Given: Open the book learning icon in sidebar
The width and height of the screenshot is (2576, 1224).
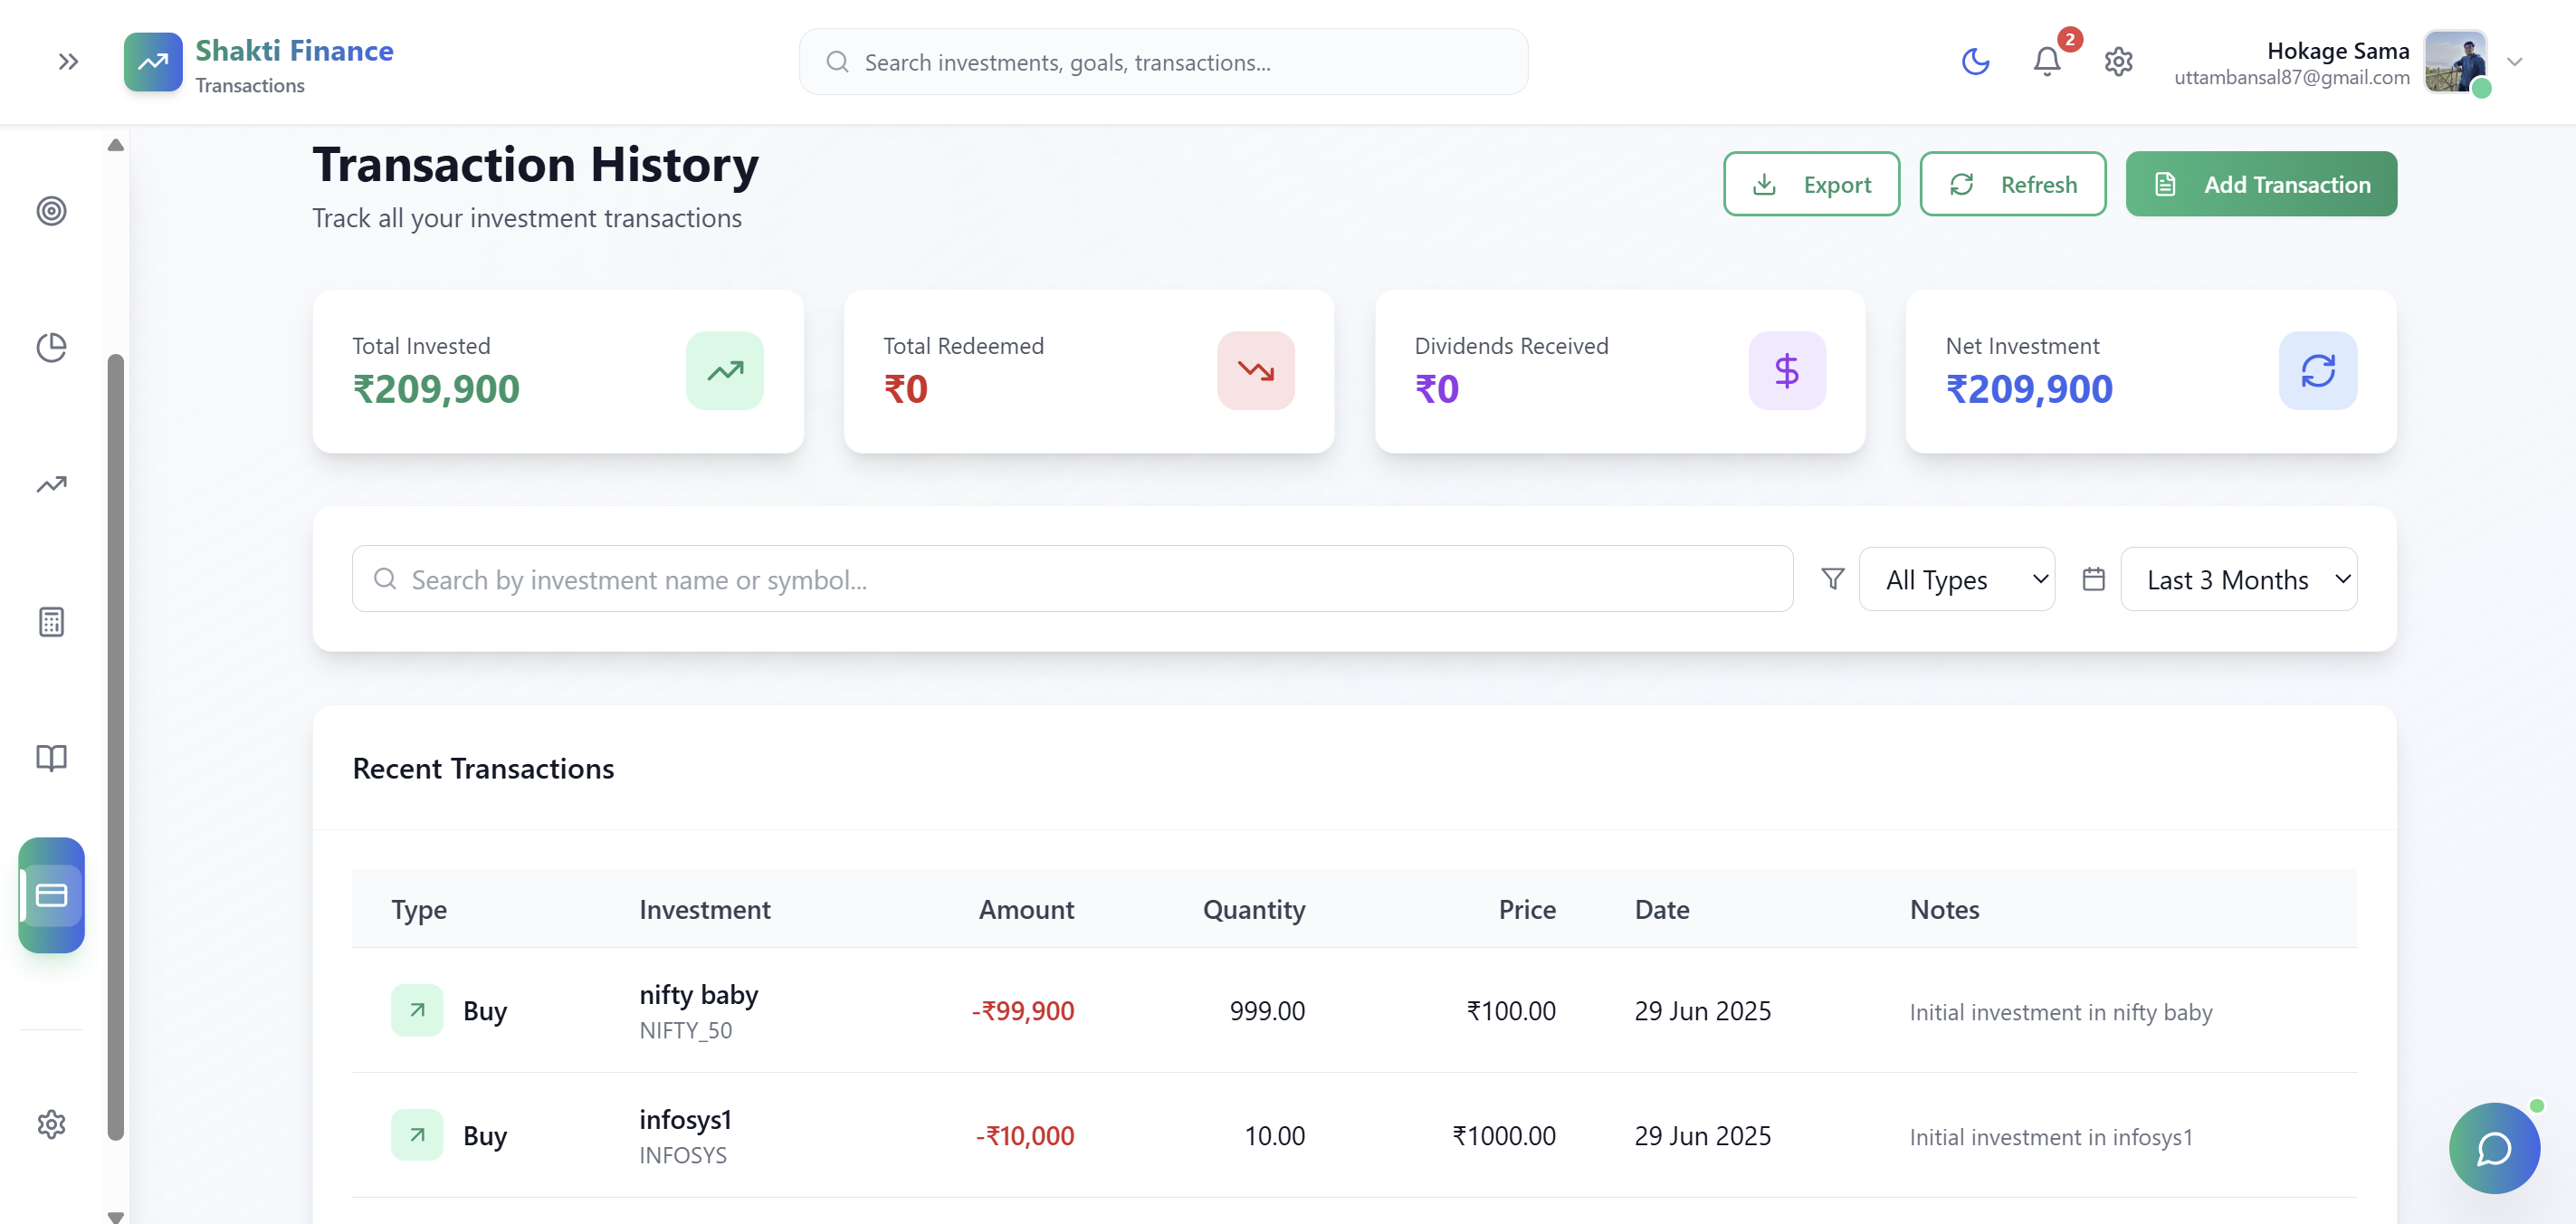Looking at the screenshot, I should [x=51, y=758].
